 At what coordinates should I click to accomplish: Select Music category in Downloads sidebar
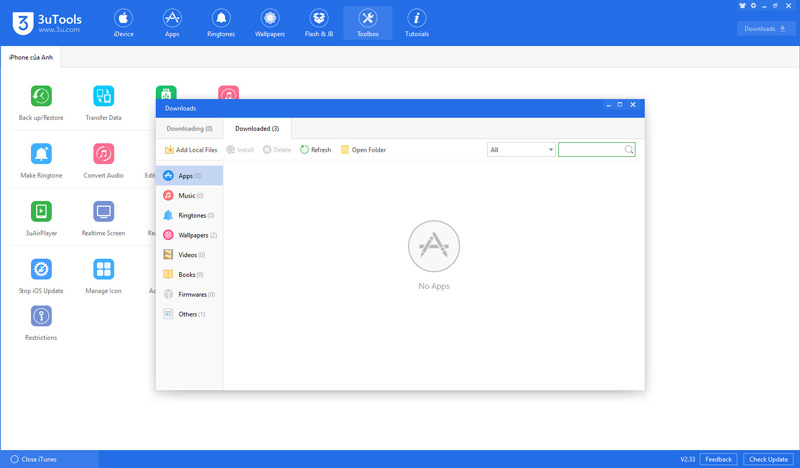tap(189, 195)
